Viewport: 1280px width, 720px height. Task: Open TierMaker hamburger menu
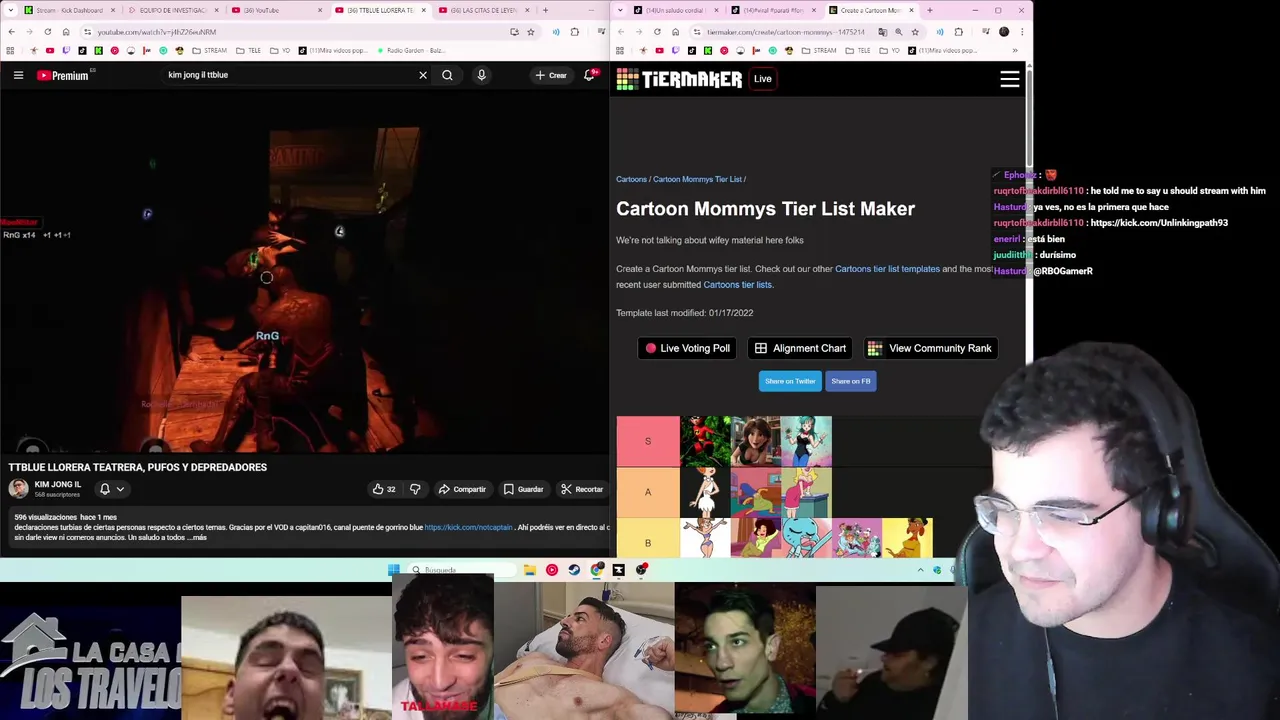[x=1010, y=79]
